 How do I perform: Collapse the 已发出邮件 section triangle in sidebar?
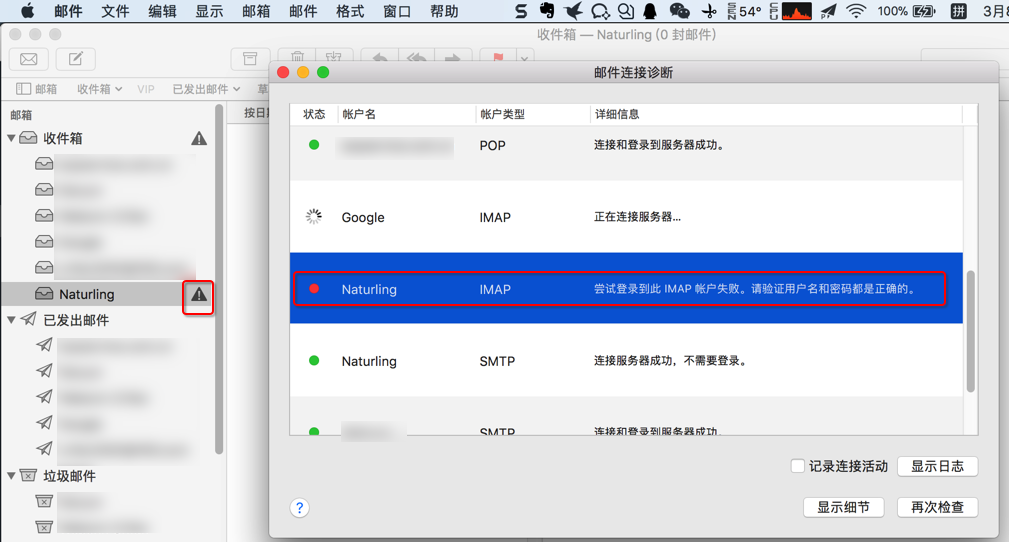11,320
